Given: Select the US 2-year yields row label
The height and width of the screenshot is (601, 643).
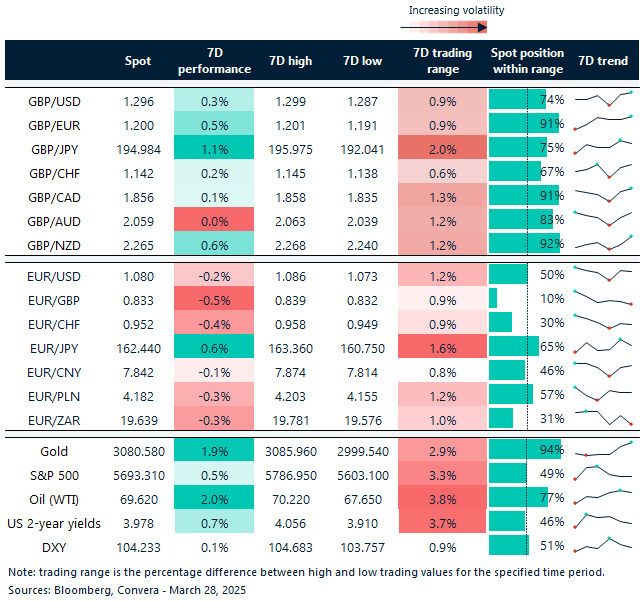Looking at the screenshot, I should [54, 524].
